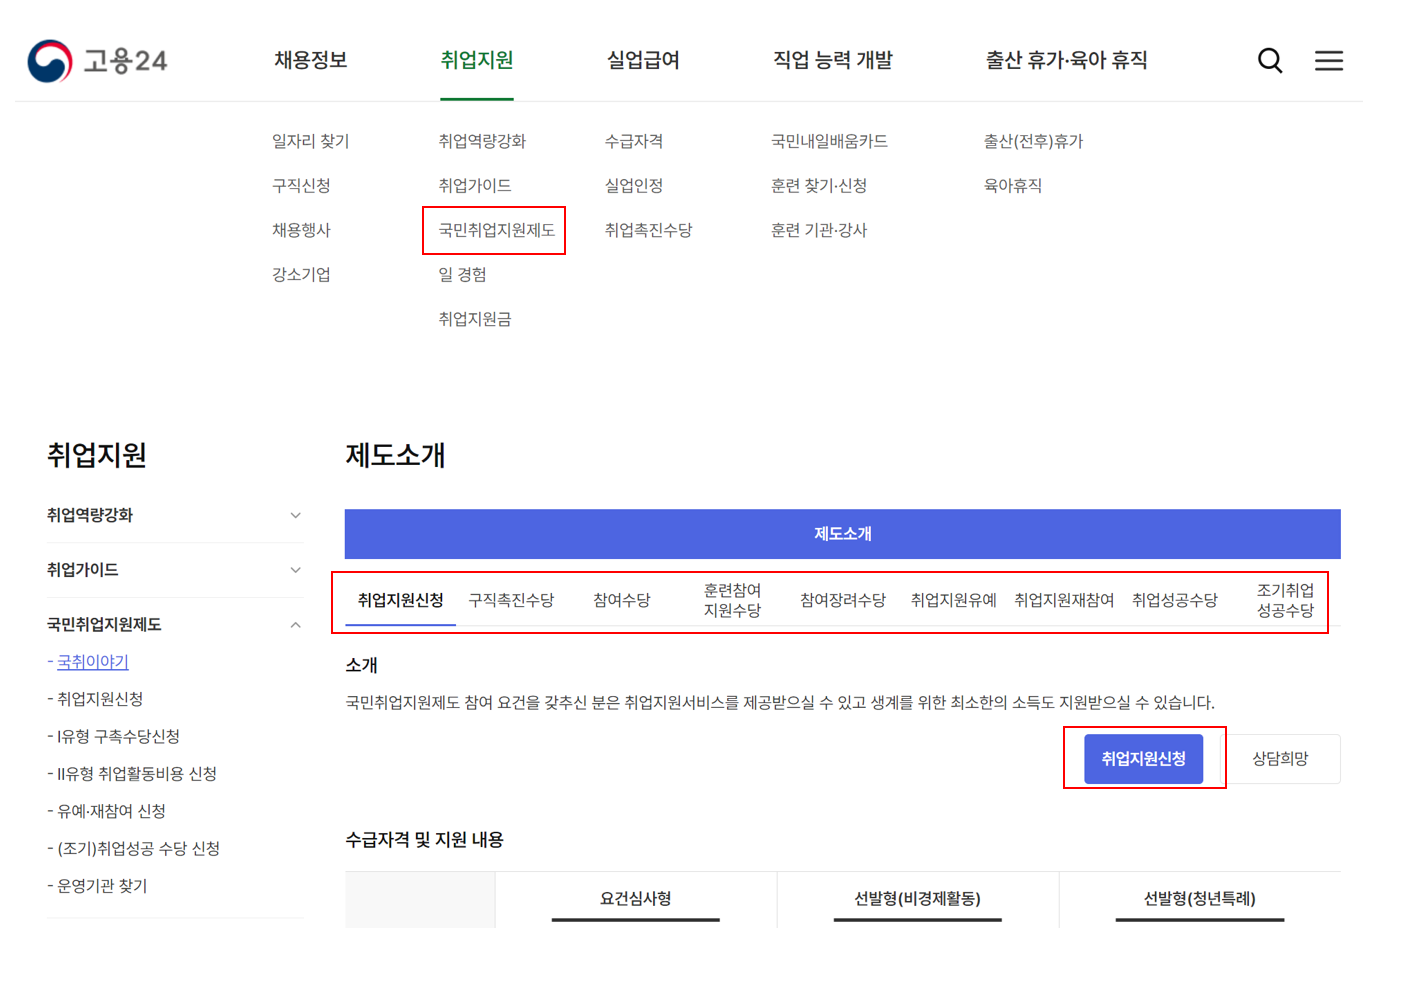Click the 취업지원신청 blue button
Image resolution: width=1416 pixels, height=1005 pixels.
pos(1144,758)
